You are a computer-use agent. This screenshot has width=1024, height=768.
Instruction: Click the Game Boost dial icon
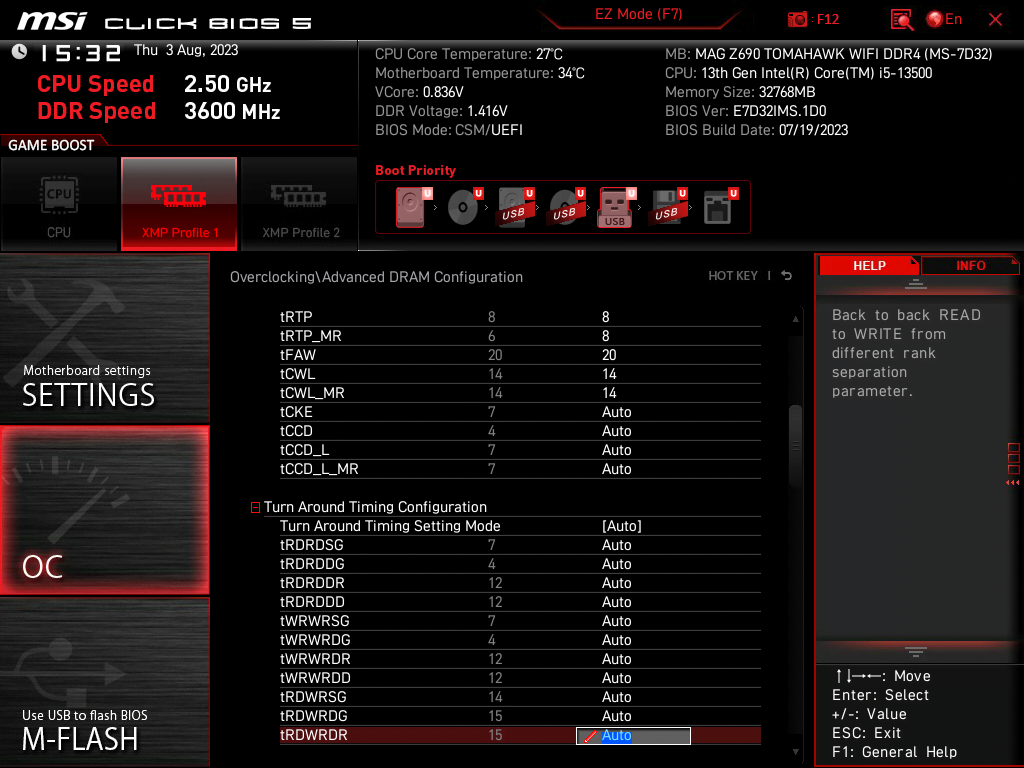47,143
